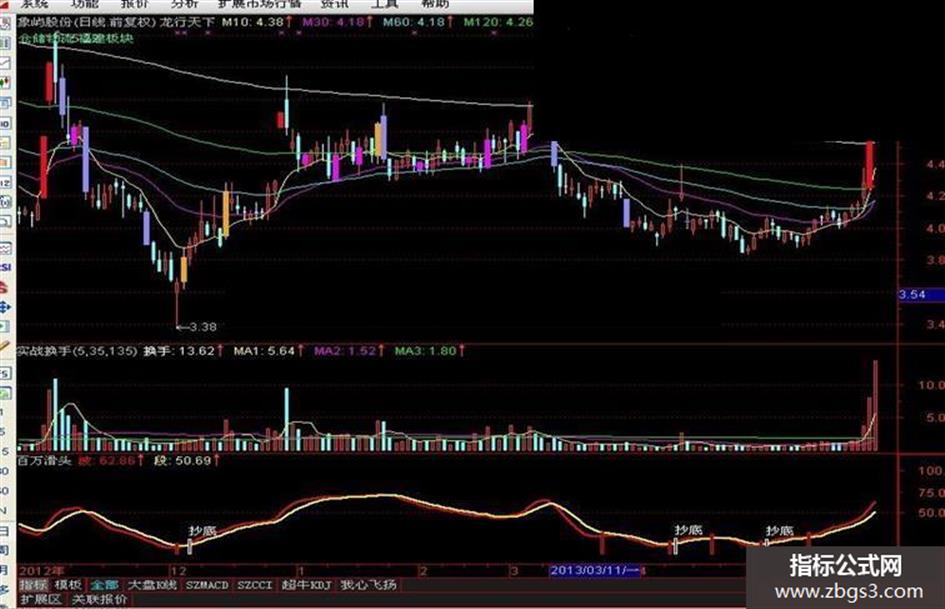Image resolution: width=945 pixels, height=609 pixels.
Task: Open the 工具 menu
Action: pyautogui.click(x=385, y=4)
